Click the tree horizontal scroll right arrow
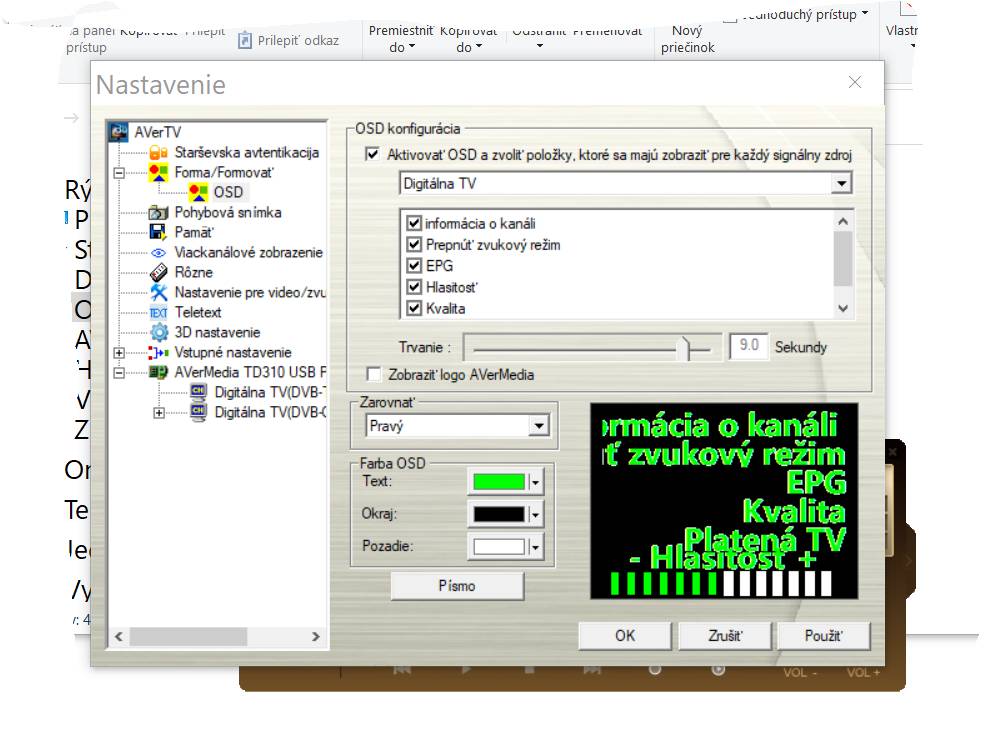This screenshot has height=734, width=991. (x=315, y=637)
